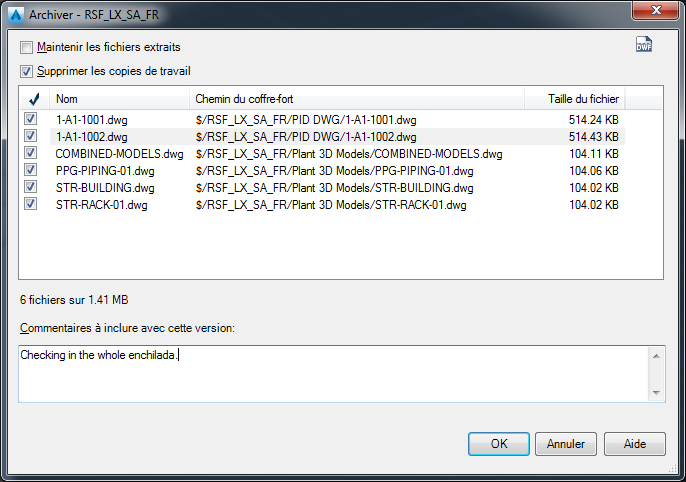This screenshot has height=482, width=686.
Task: Uncheck the 1-A1-1001.dwg file checkbox
Action: [31, 119]
